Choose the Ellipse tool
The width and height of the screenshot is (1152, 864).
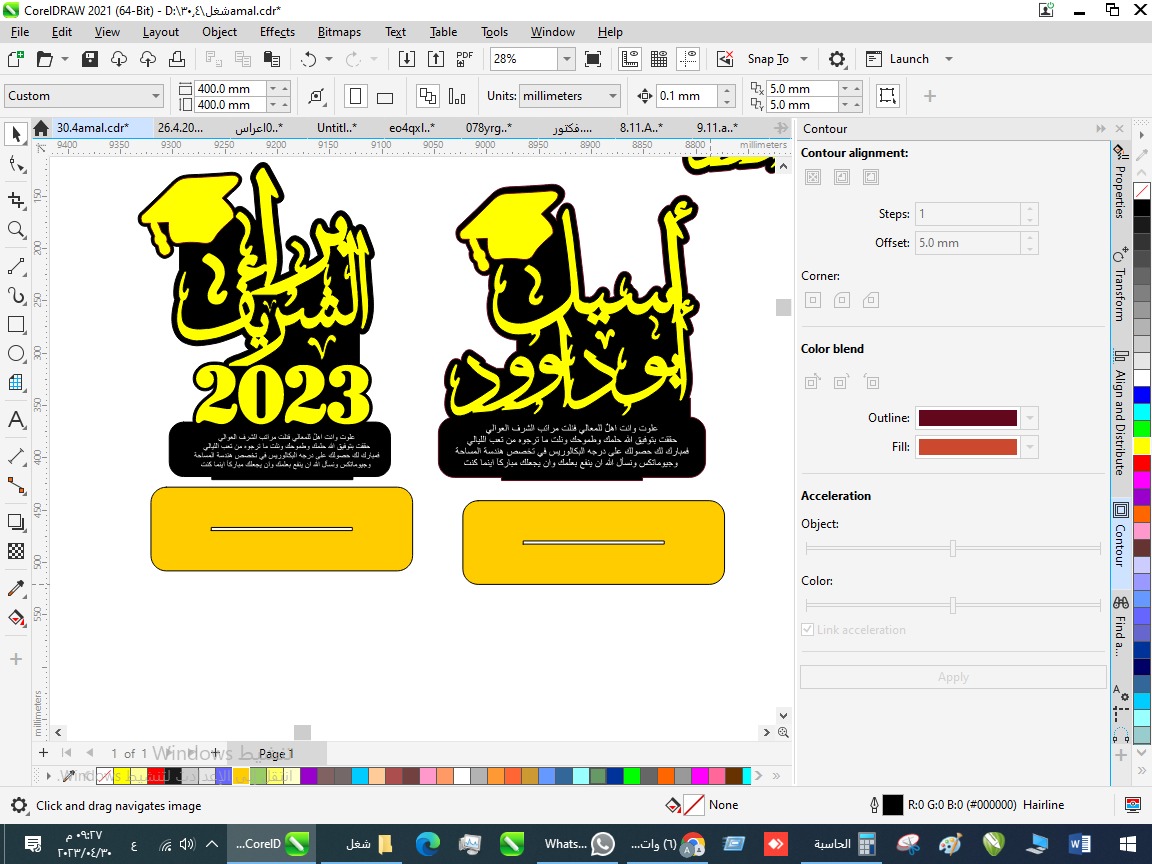pyautogui.click(x=16, y=353)
